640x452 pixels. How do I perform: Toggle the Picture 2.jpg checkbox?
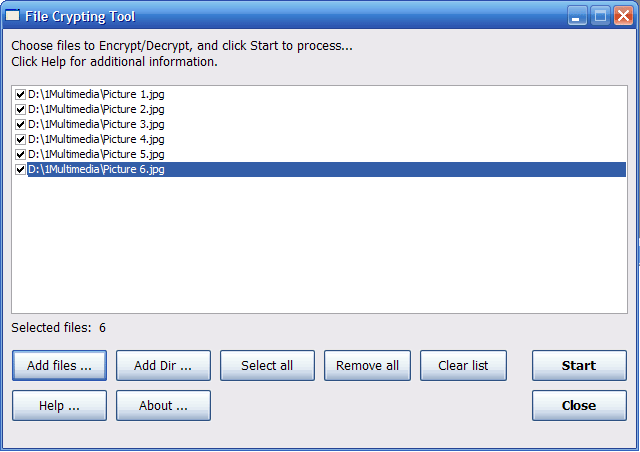click(x=20, y=109)
